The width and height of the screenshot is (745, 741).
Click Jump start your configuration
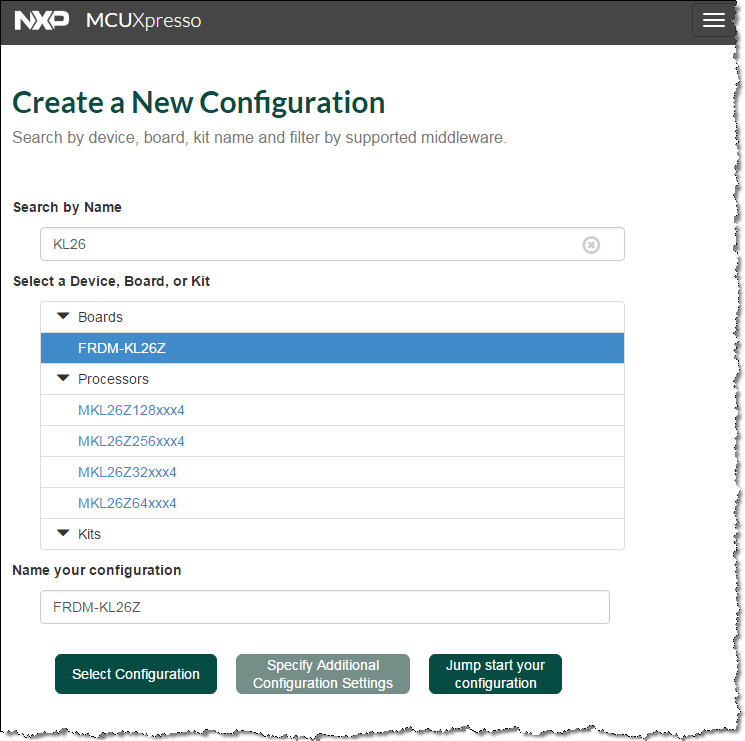click(495, 674)
